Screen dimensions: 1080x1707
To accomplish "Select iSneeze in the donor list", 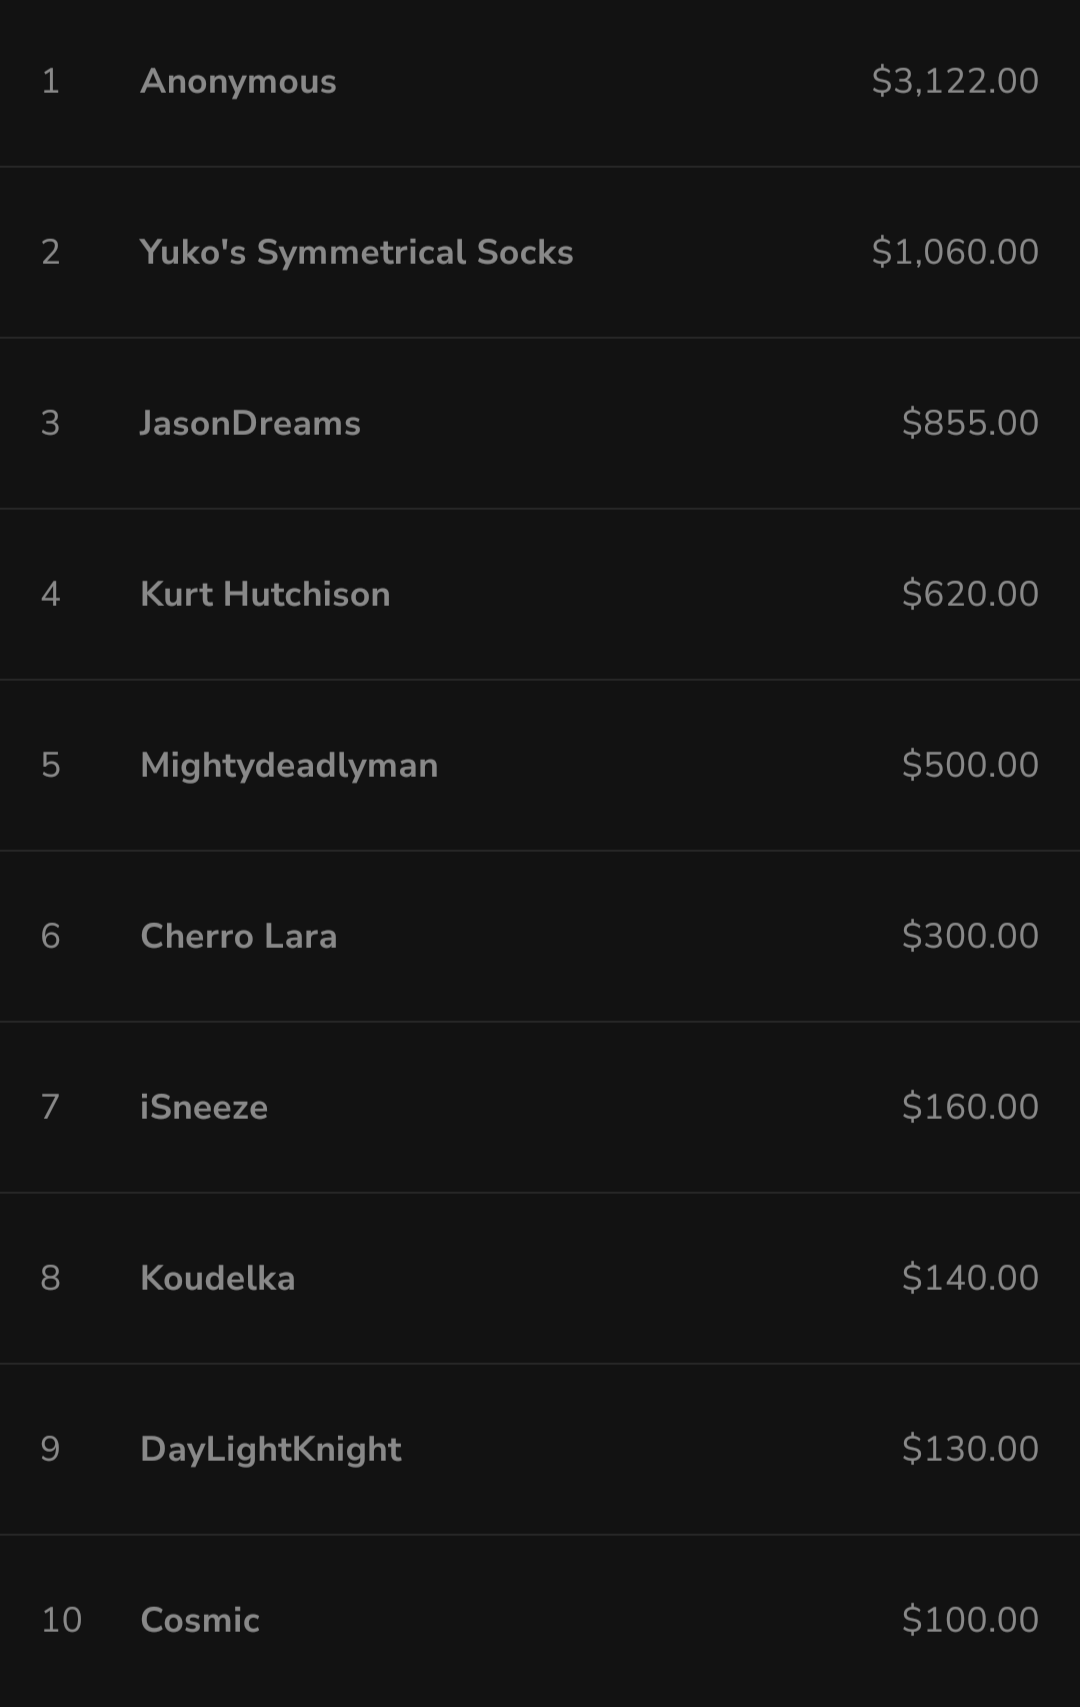I will tap(204, 1107).
